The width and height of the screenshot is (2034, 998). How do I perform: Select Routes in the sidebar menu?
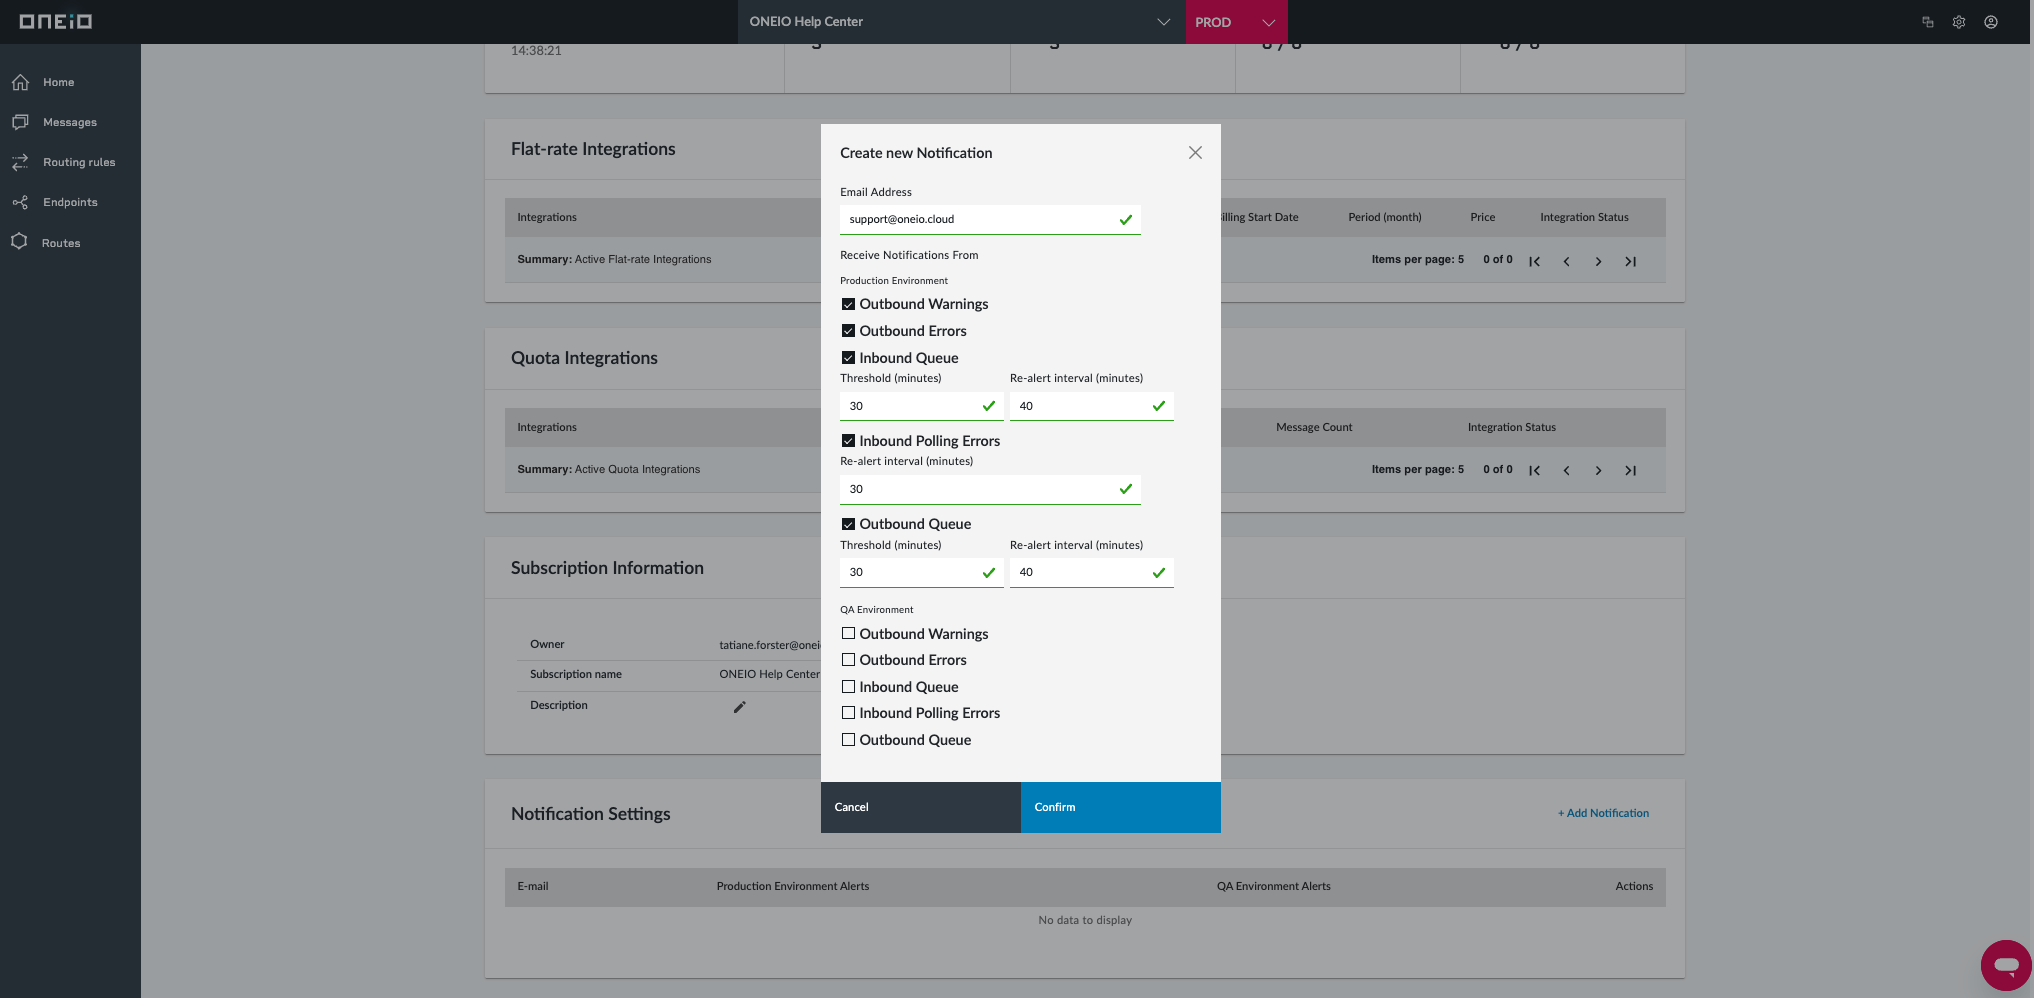(61, 243)
